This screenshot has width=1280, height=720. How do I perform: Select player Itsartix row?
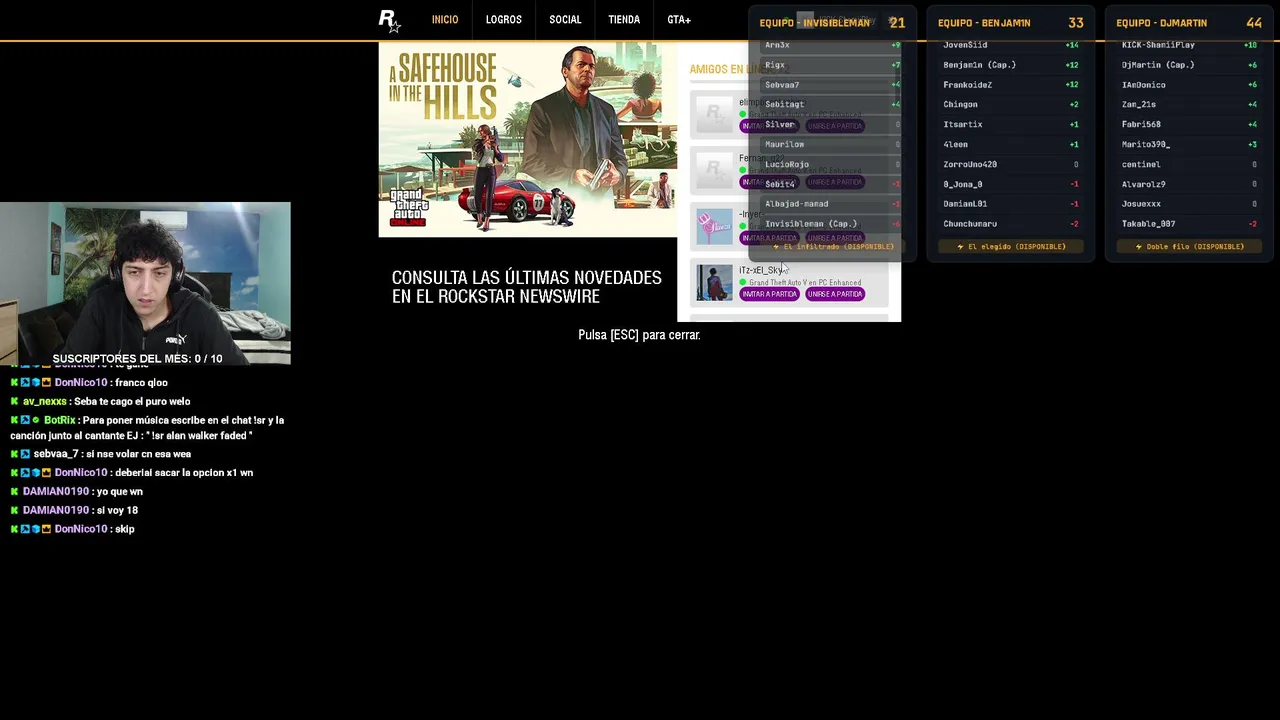click(1011, 125)
